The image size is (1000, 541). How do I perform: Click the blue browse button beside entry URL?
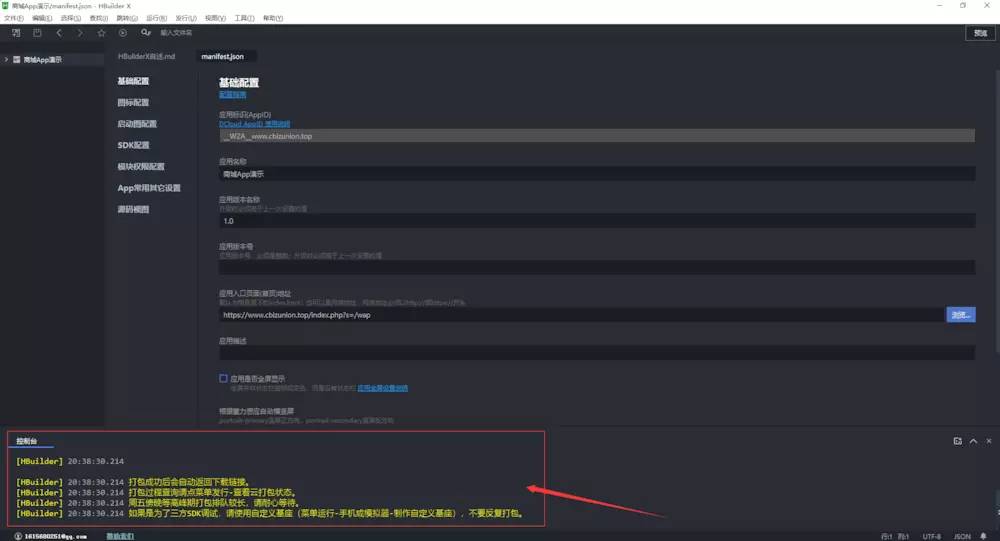pos(960,315)
